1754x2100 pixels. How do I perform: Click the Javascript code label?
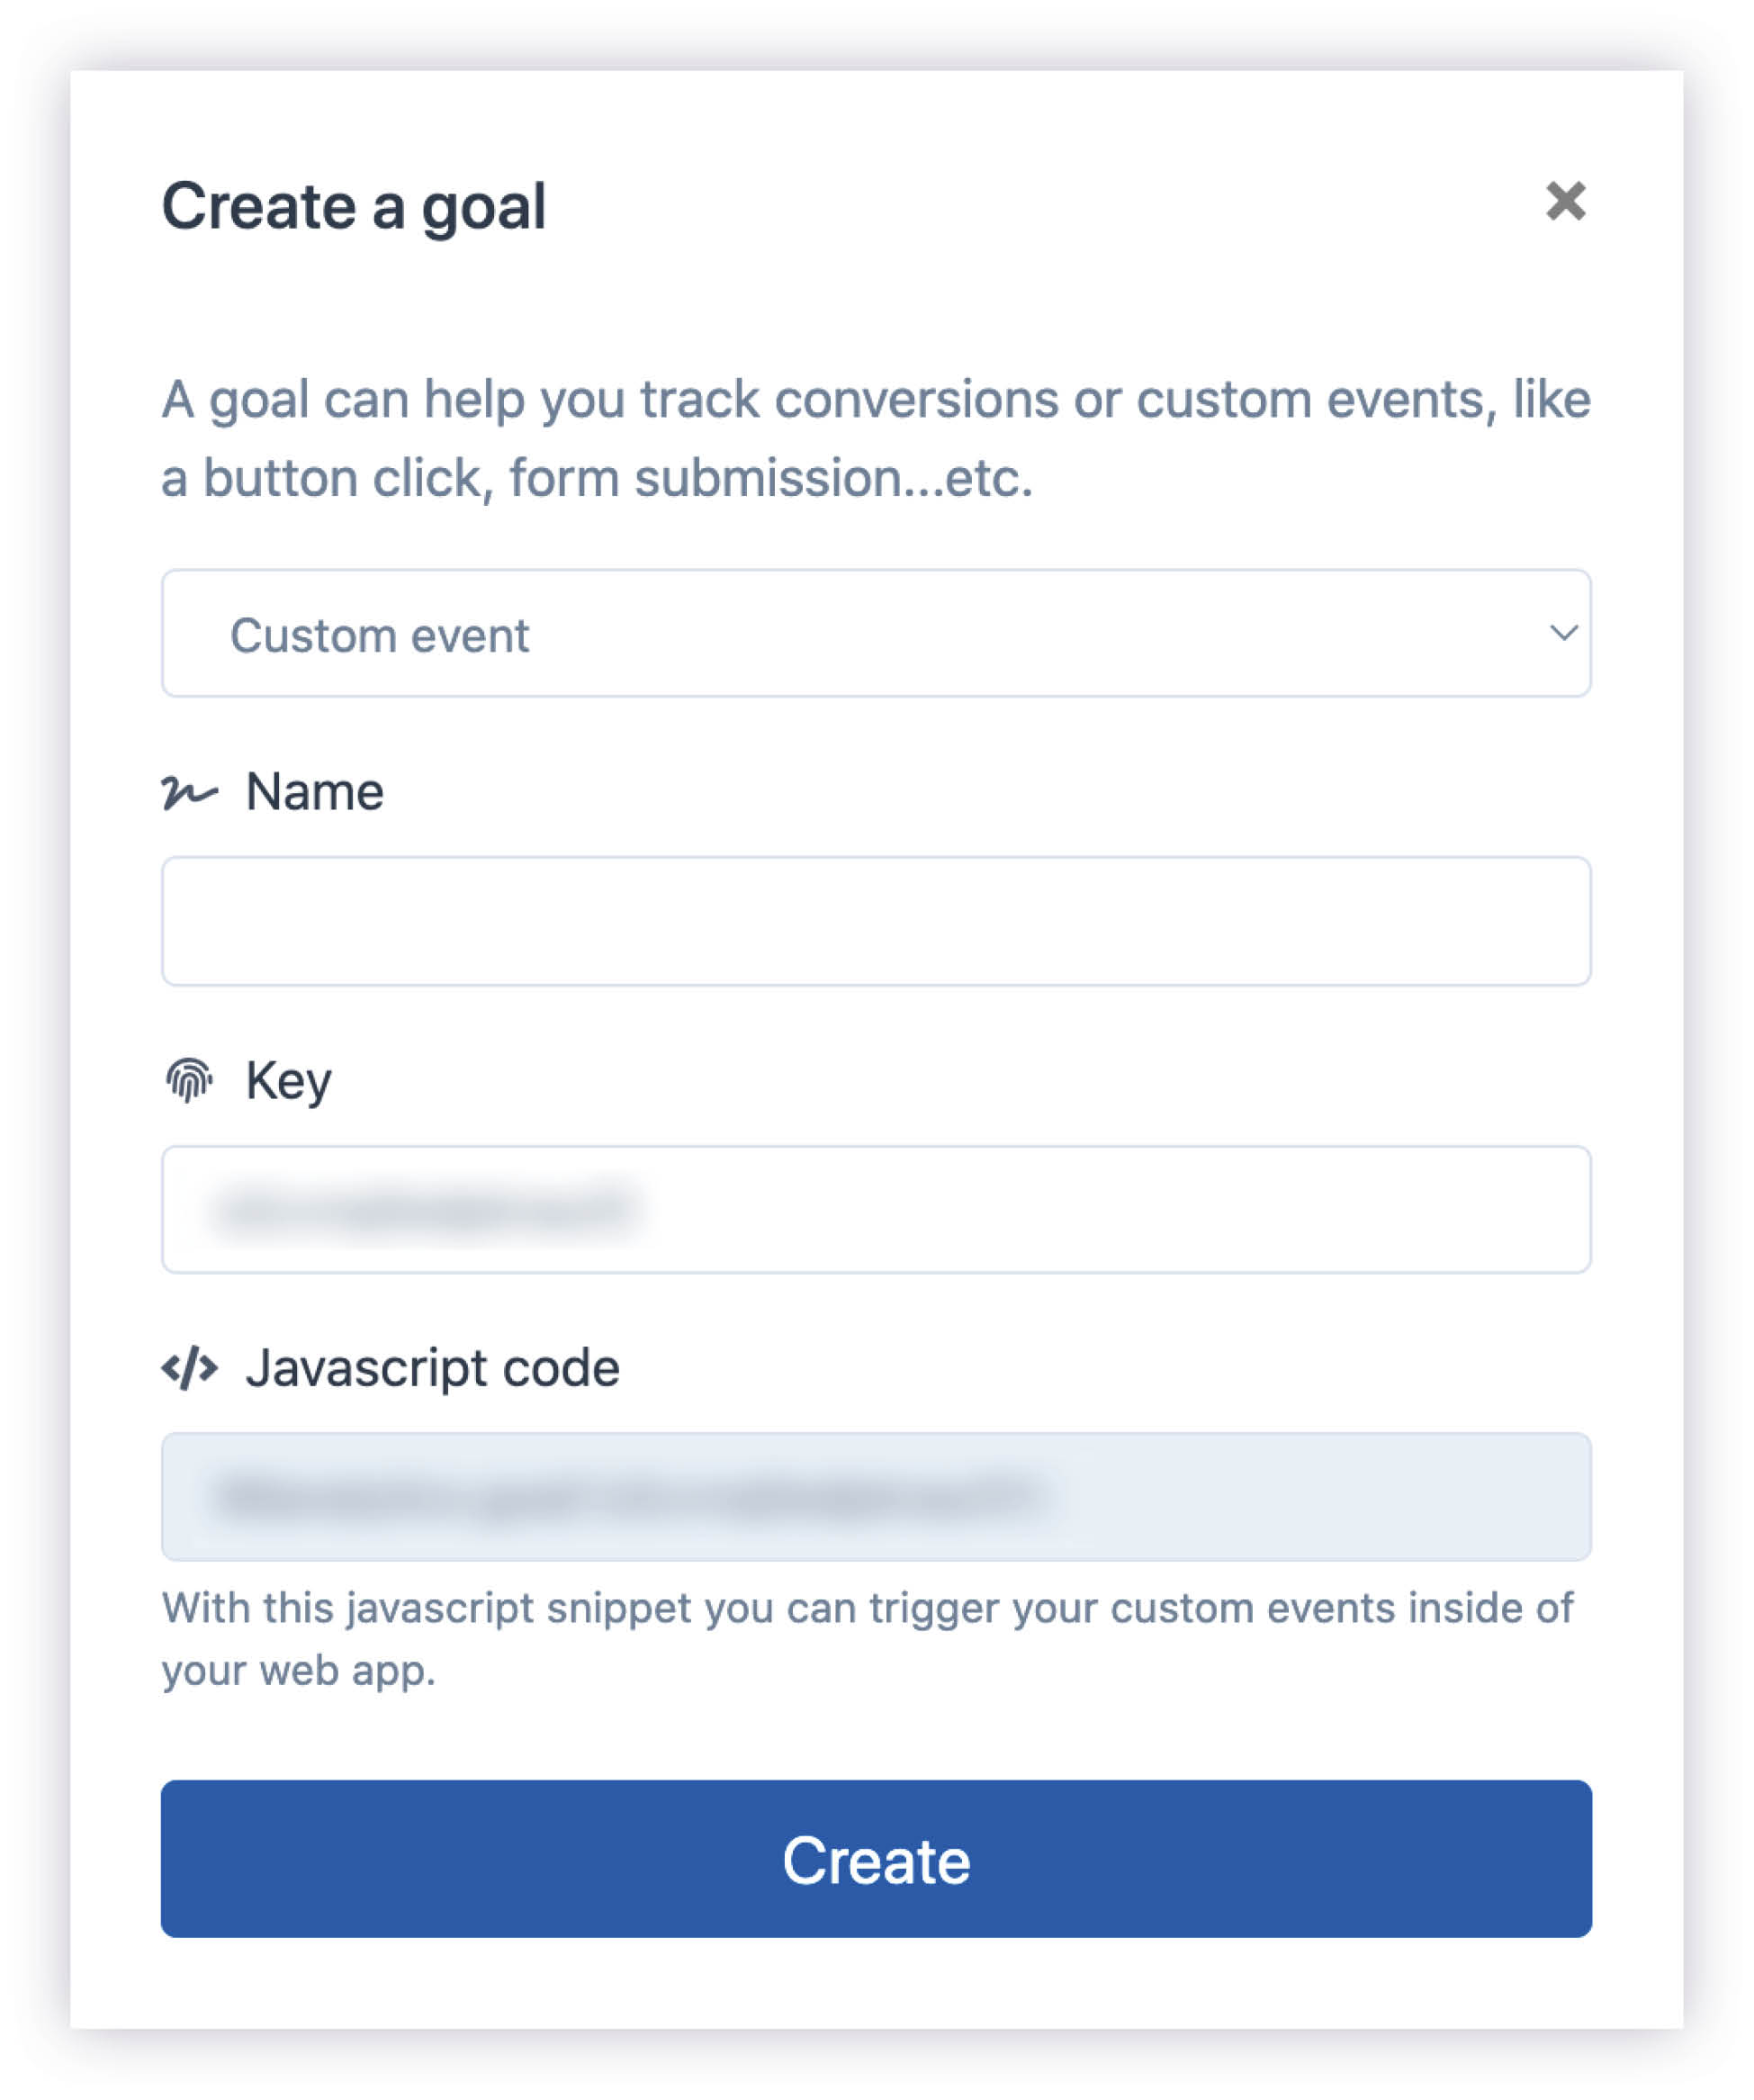[433, 1368]
